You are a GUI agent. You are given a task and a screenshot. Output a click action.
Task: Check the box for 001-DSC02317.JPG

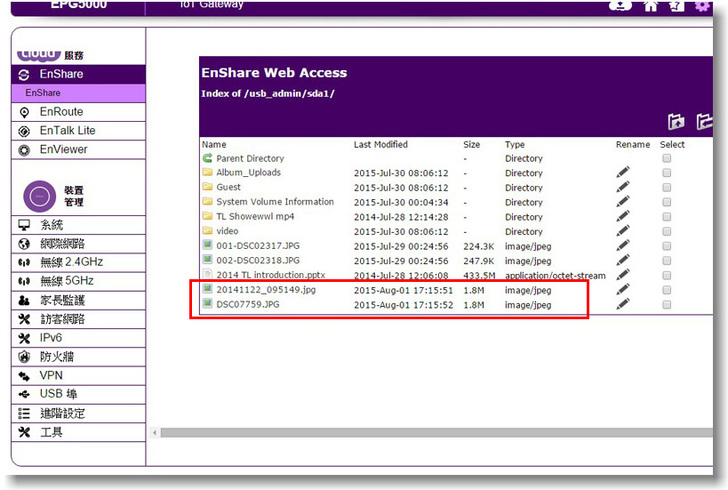coord(667,245)
